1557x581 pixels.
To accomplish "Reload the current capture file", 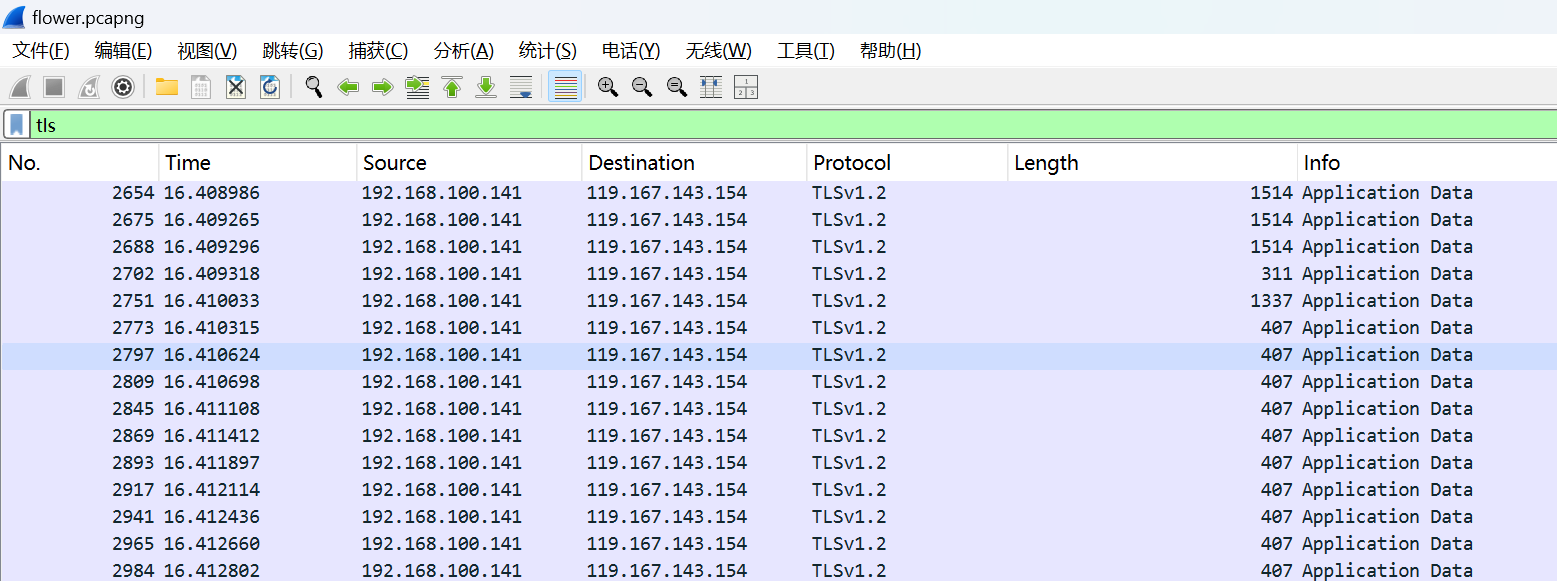I will tap(269, 87).
